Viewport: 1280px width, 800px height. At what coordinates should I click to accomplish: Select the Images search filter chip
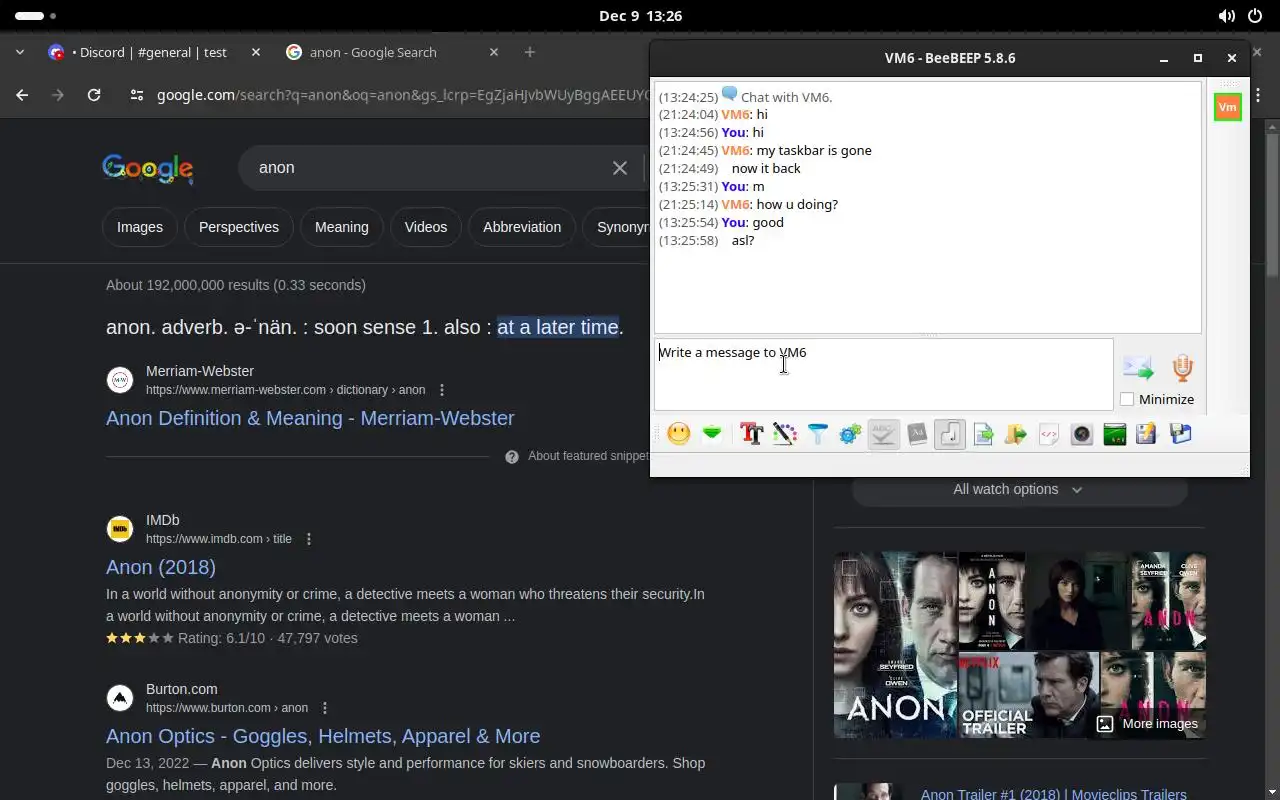click(140, 227)
